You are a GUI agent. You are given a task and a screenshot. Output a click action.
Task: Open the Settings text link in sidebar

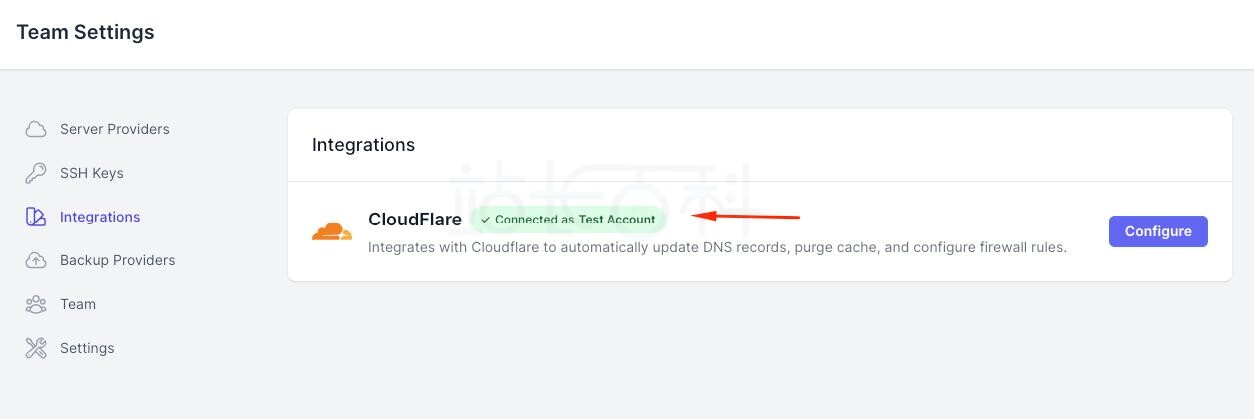point(87,348)
